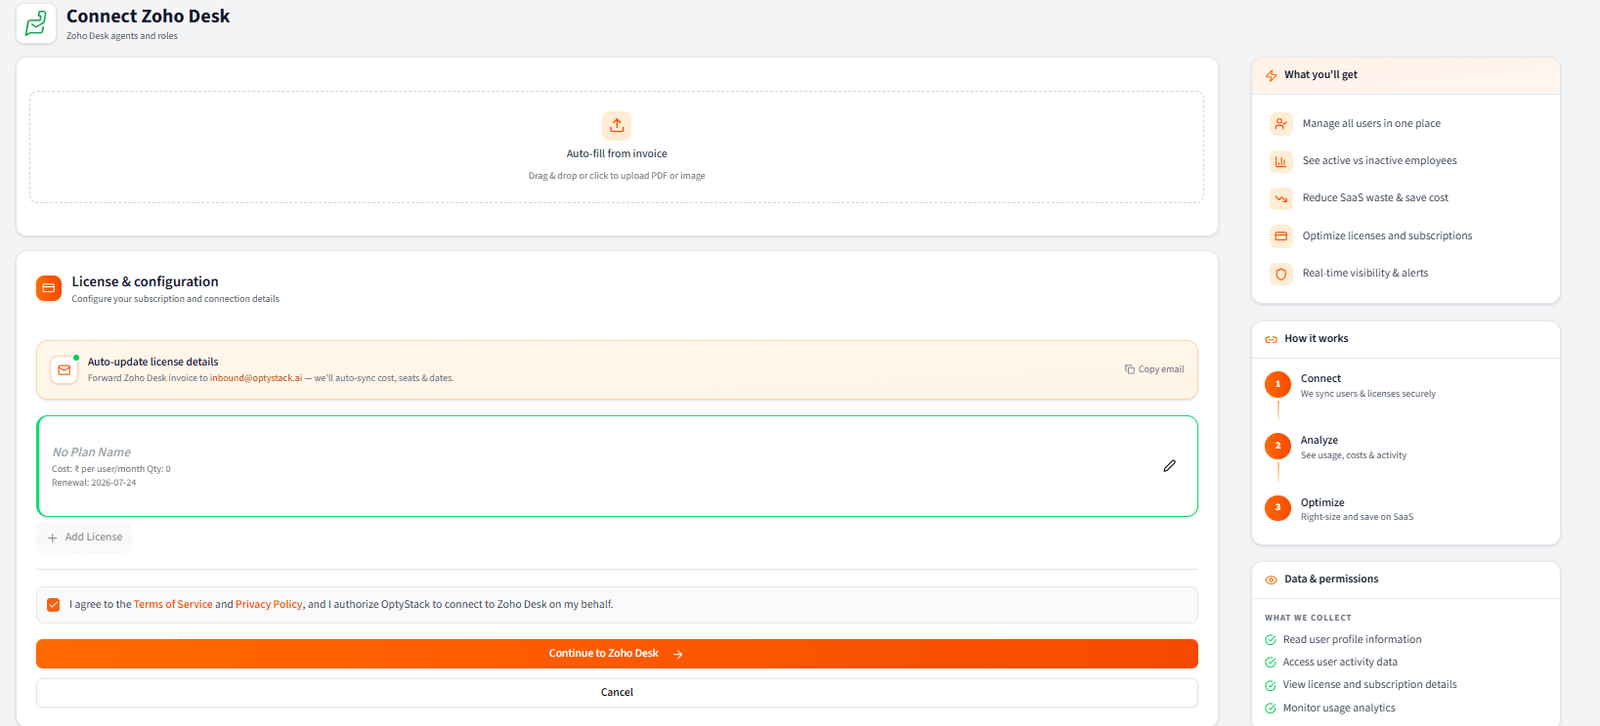Screen dimensions: 1600x726
Task: Click the lightning icon beside What you'll get
Action: (1271, 75)
